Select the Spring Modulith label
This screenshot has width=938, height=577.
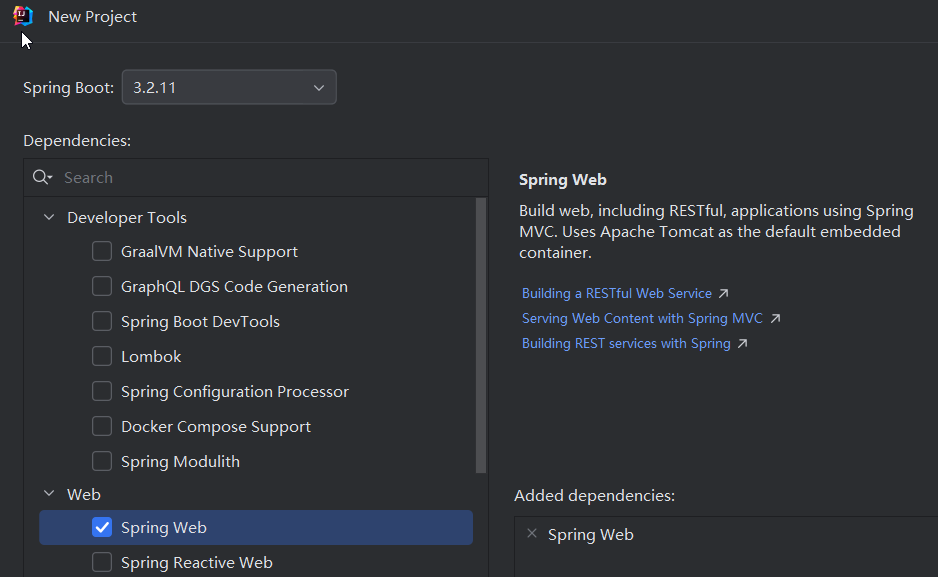coord(180,462)
